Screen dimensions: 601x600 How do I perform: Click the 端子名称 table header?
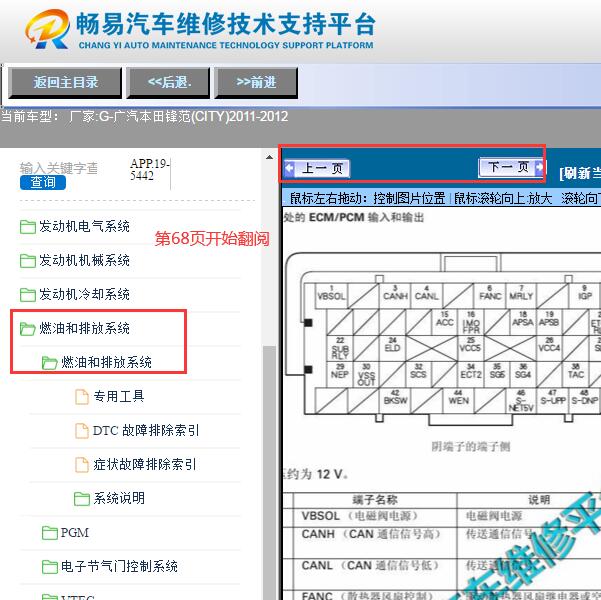pyautogui.click(x=375, y=500)
